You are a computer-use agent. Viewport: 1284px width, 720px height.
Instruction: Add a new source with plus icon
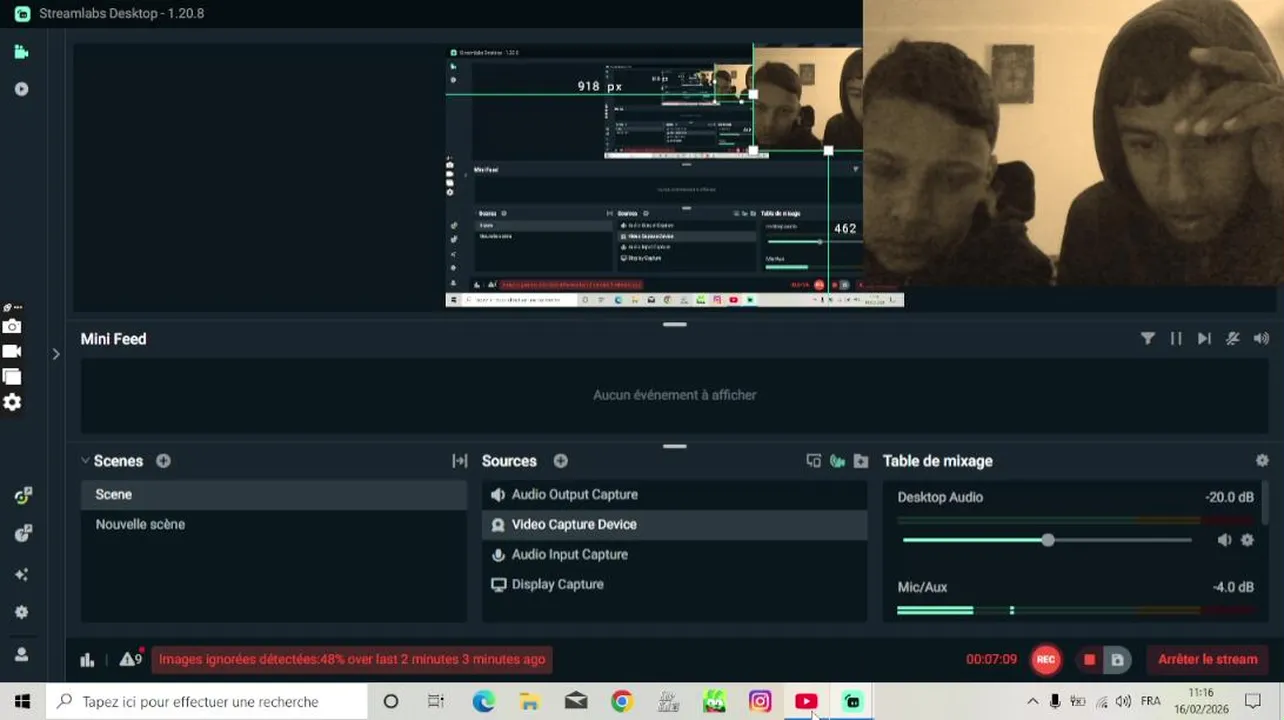(x=561, y=461)
